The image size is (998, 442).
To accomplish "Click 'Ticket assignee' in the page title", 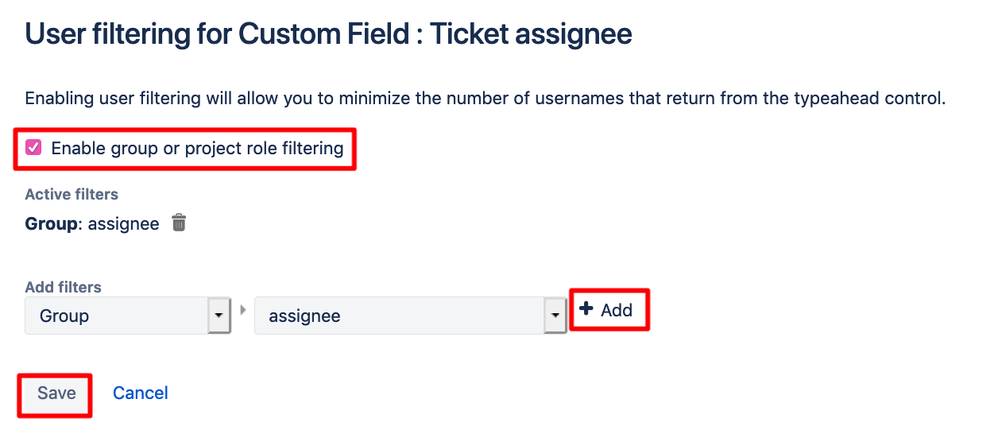I will (x=531, y=34).
